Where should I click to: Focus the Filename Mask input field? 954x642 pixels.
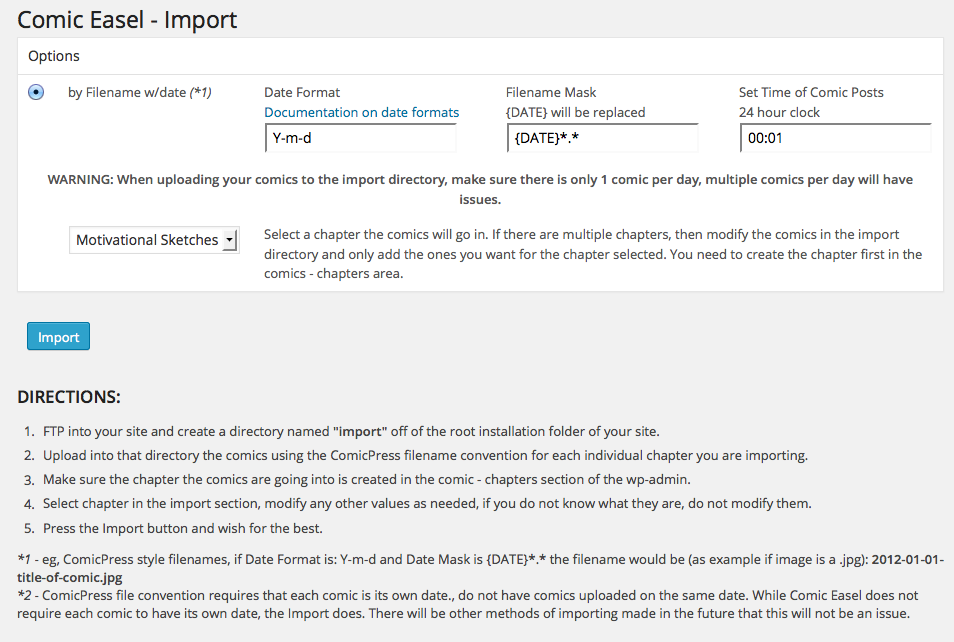(602, 138)
